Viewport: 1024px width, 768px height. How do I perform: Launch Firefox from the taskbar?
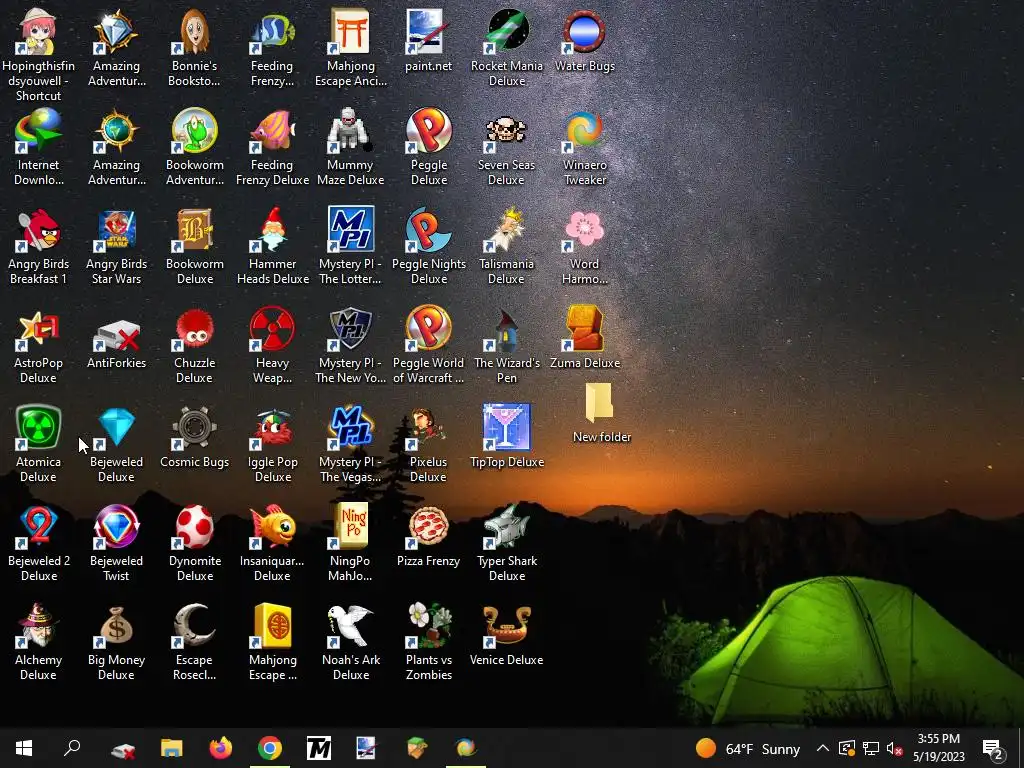coord(221,748)
